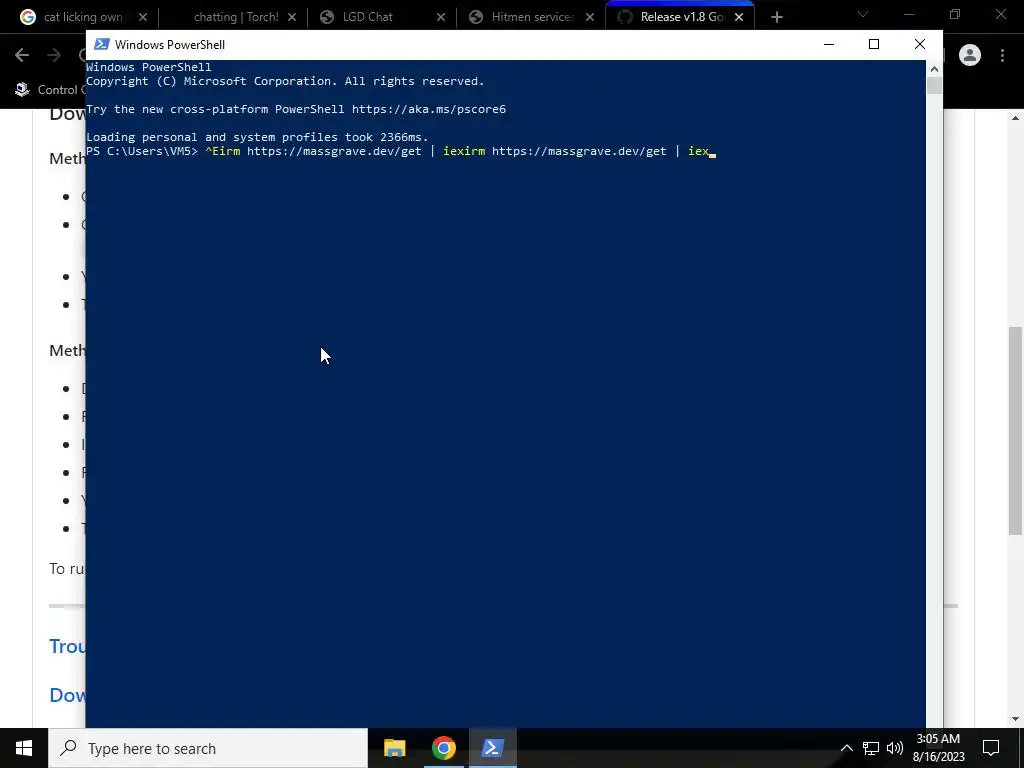Click 'https://aka.ms/pscore6' text in PowerShell
The image size is (1024, 768).
[428, 109]
